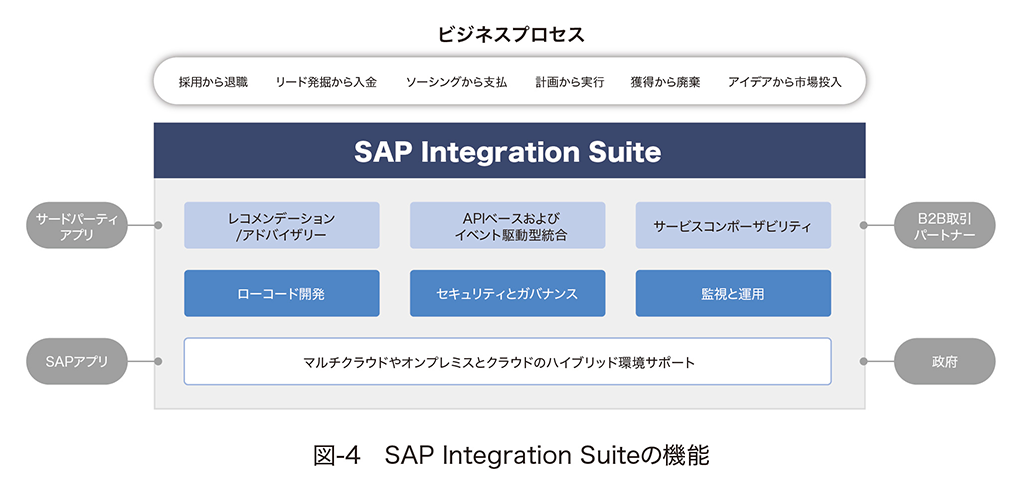Viewport: 1024px width, 486px height.
Task: Select 採用から退職 process label
Action: [x=214, y=82]
